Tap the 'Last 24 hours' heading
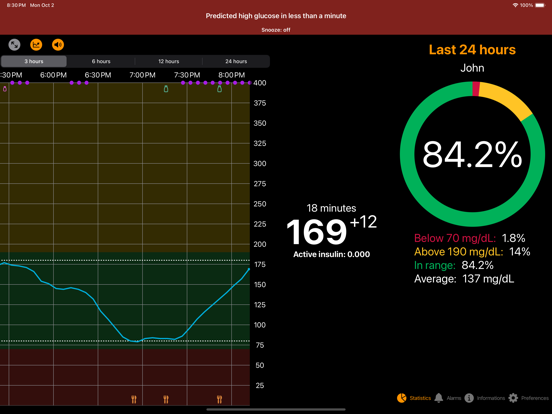The width and height of the screenshot is (552, 414). coord(472,50)
